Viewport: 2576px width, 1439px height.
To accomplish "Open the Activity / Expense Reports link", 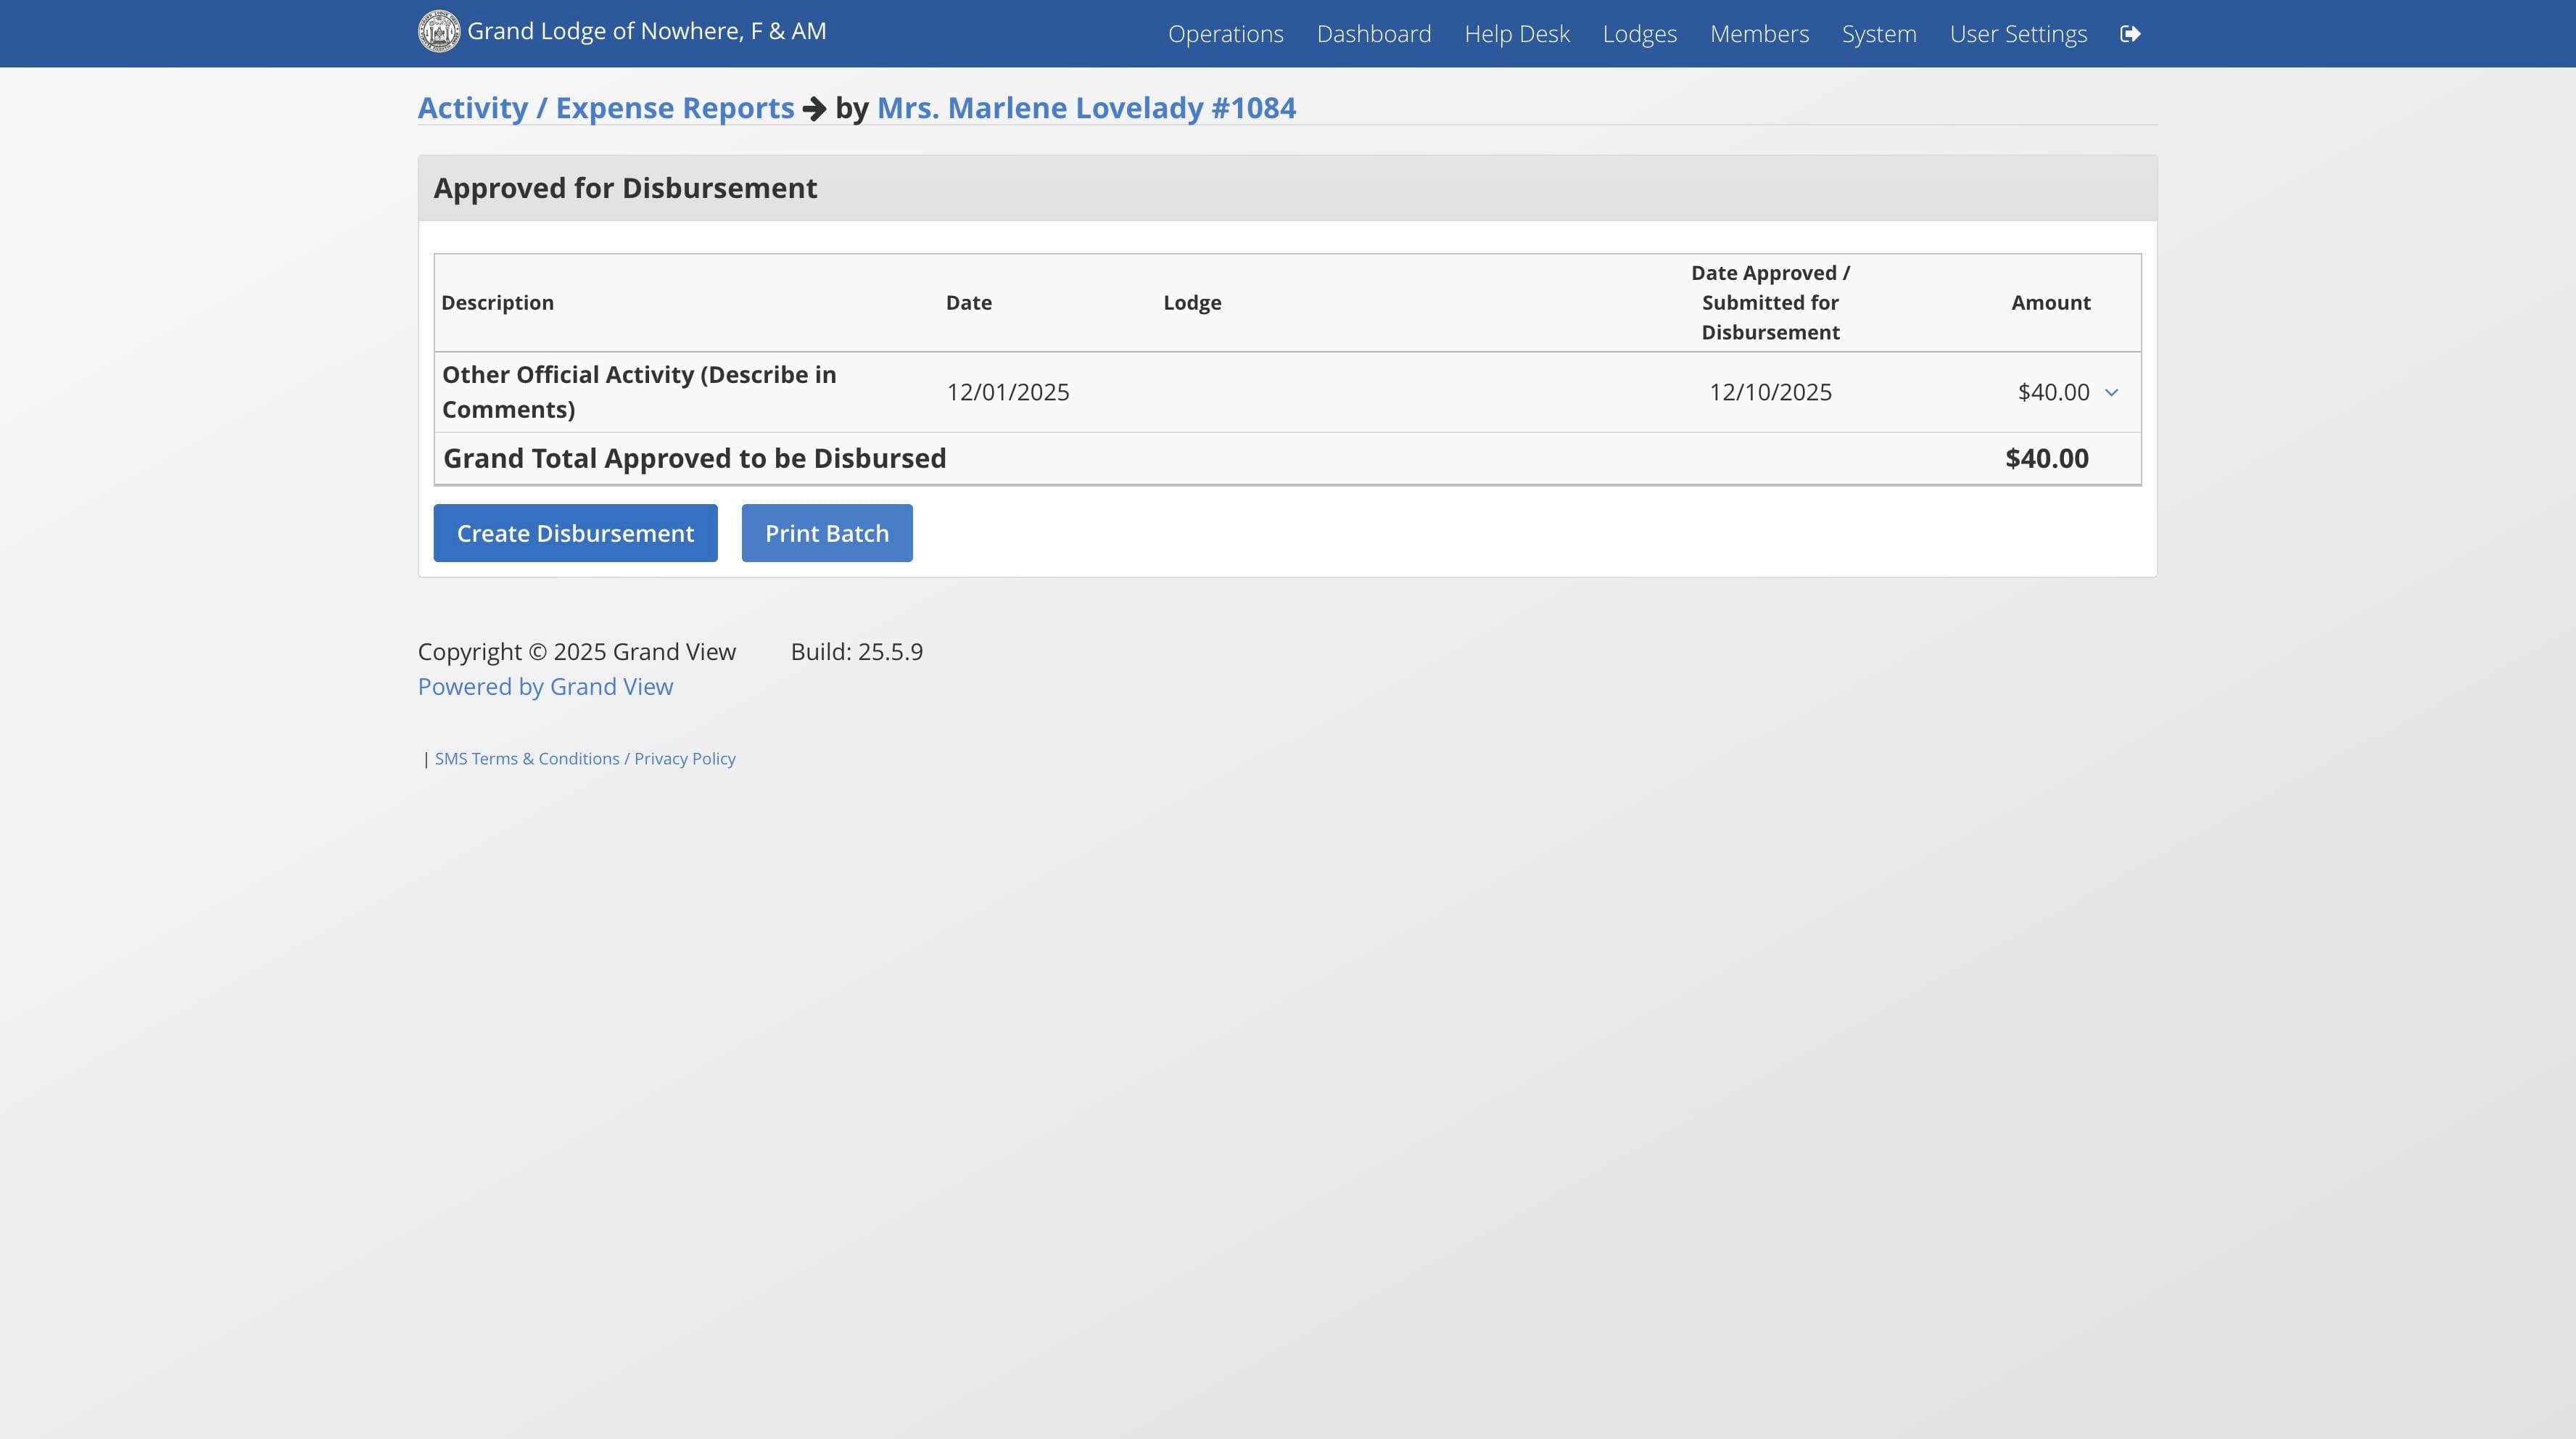I will (x=606, y=108).
